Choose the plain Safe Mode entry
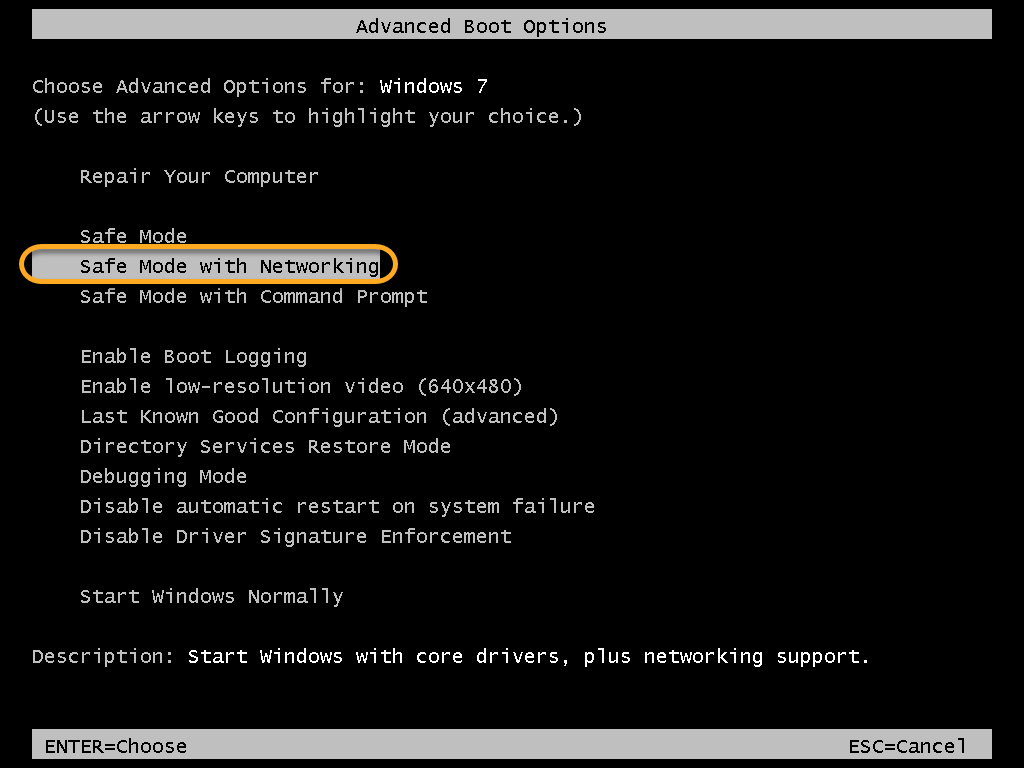This screenshot has height=768, width=1024. 133,236
